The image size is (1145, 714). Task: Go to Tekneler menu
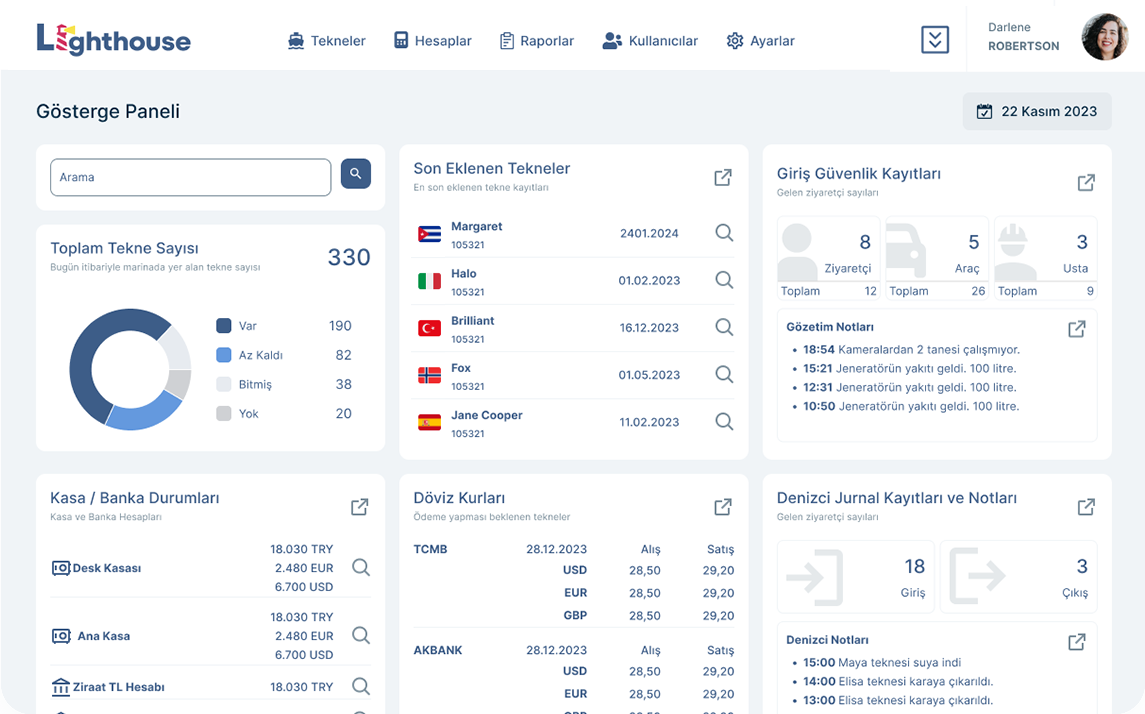click(x=326, y=41)
